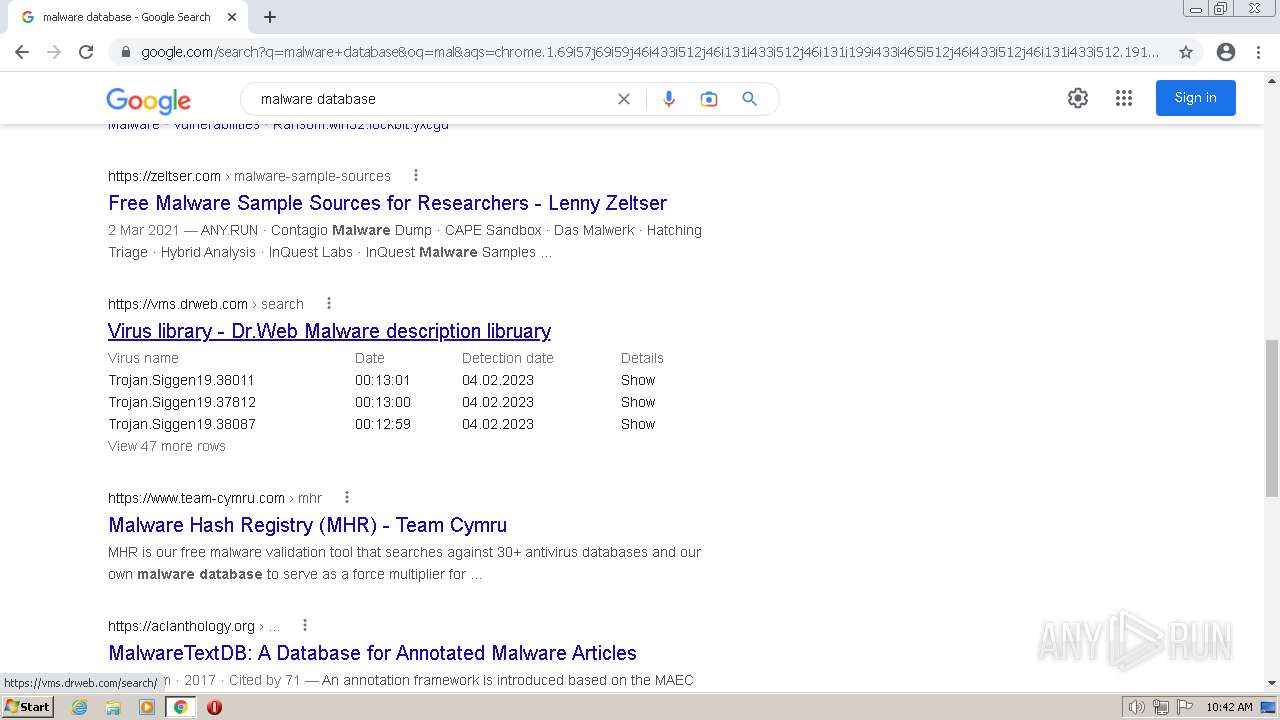
Task: Open media player from taskbar
Action: click(x=147, y=707)
